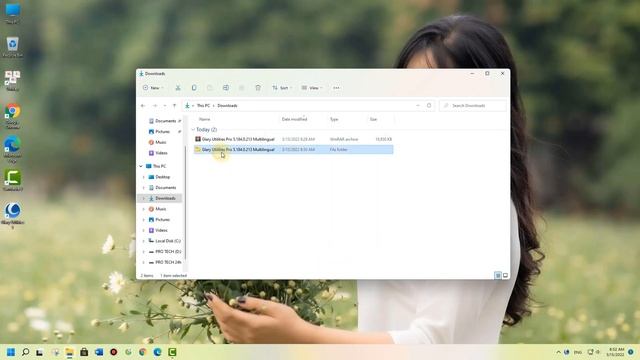
Task: Open the New item menu
Action: (153, 88)
